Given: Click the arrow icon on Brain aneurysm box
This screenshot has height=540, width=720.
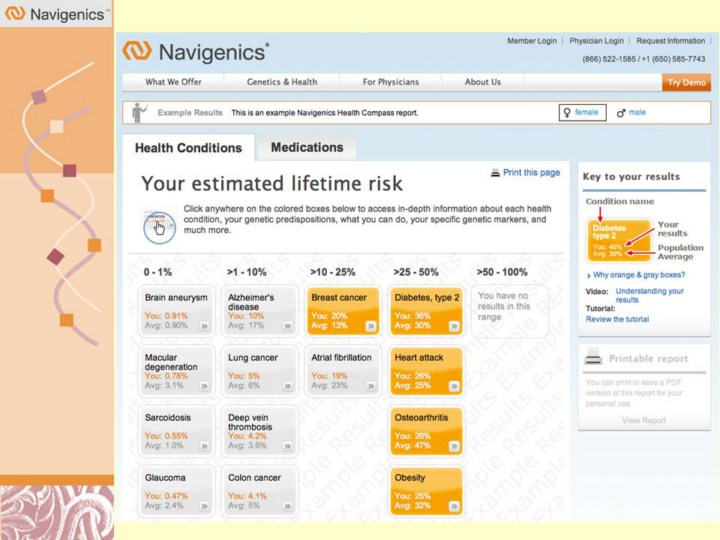Looking at the screenshot, I should [x=205, y=325].
